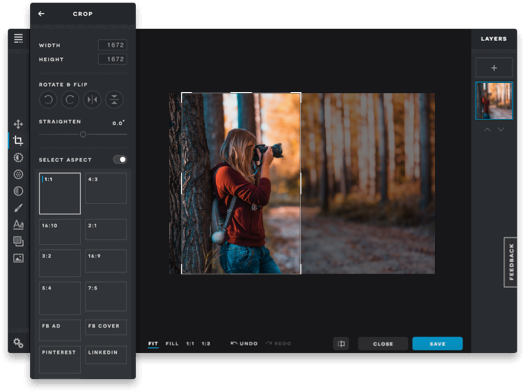Viewport: 525px width, 392px height.
Task: Add a new layer
Action: point(494,68)
